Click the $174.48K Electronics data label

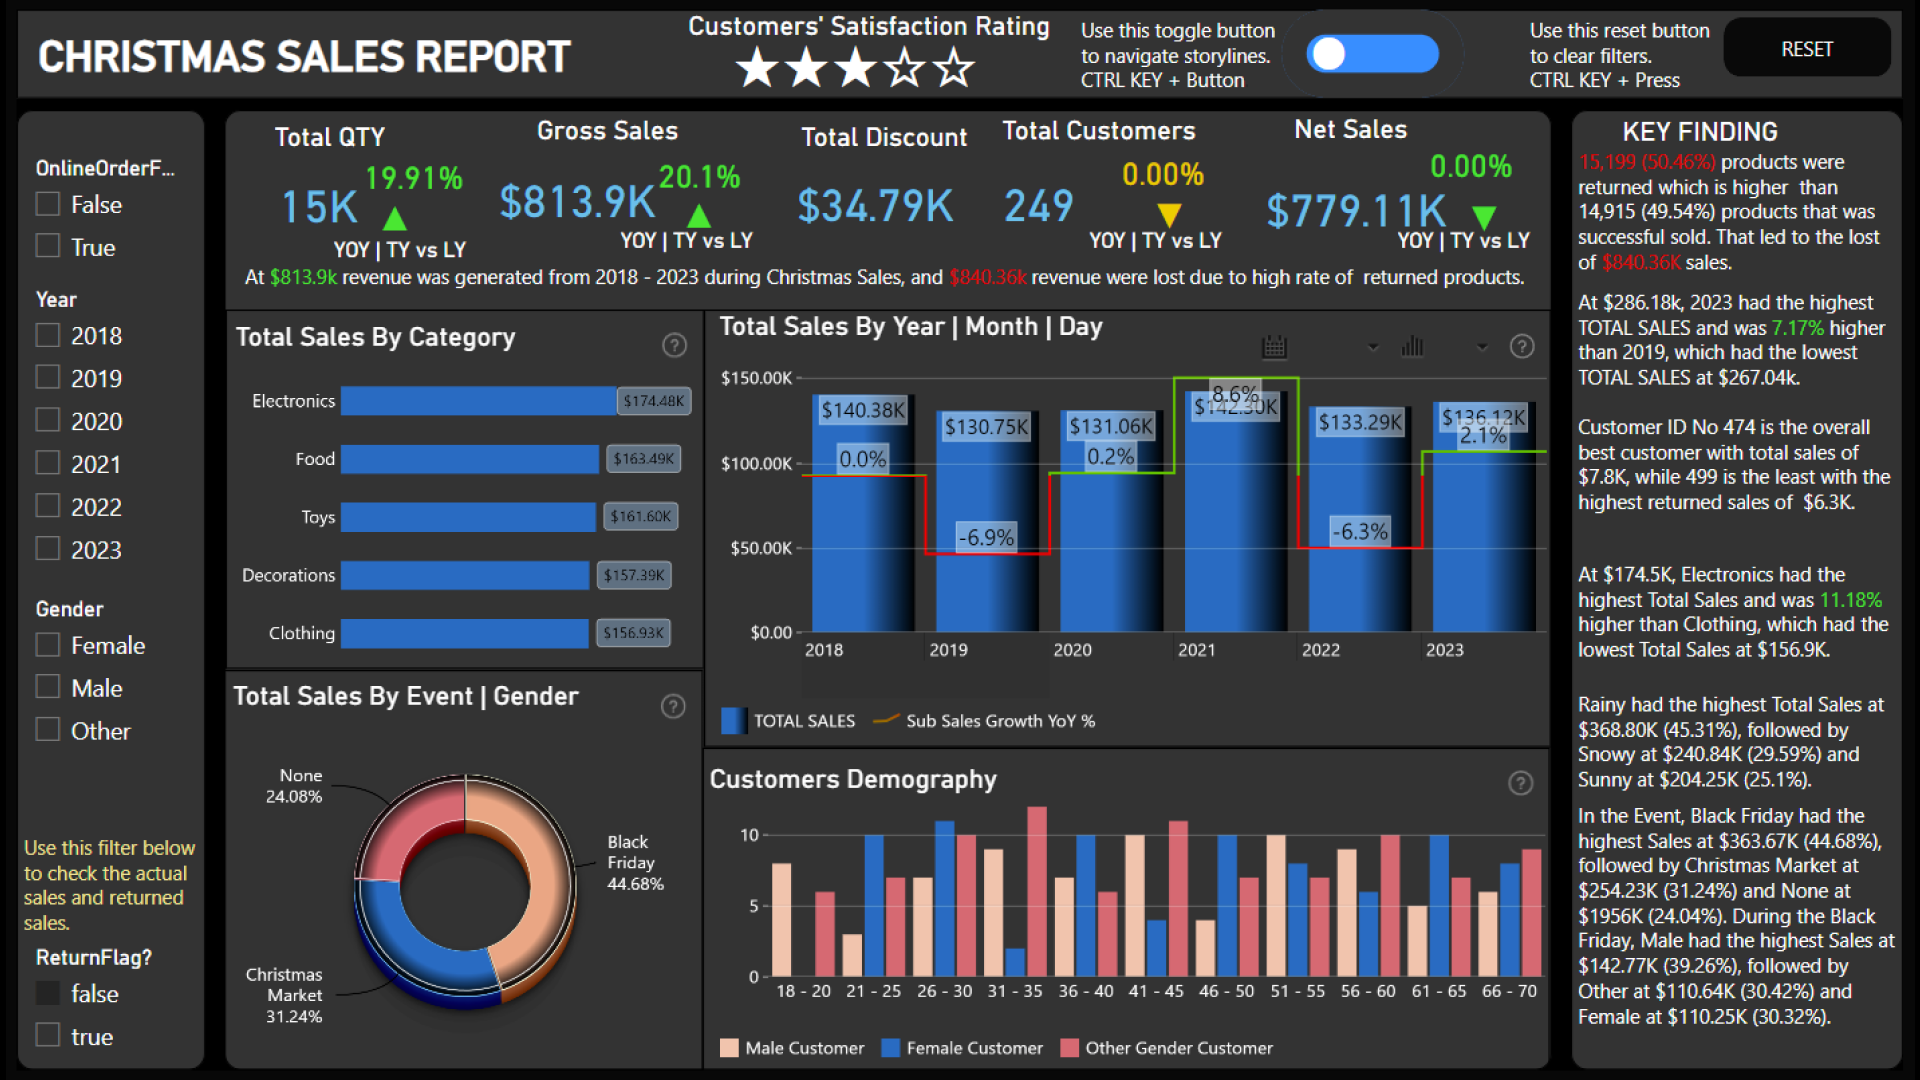click(x=654, y=401)
